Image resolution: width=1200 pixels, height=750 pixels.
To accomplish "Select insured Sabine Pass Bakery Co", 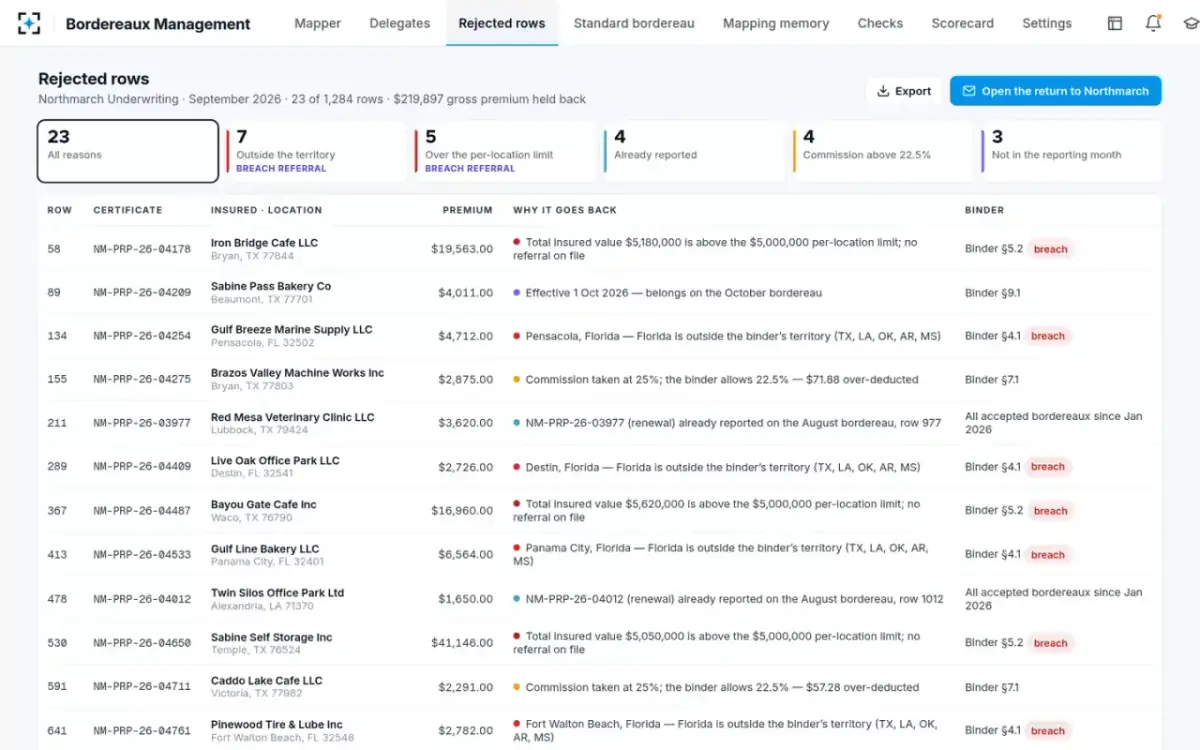I will point(271,286).
